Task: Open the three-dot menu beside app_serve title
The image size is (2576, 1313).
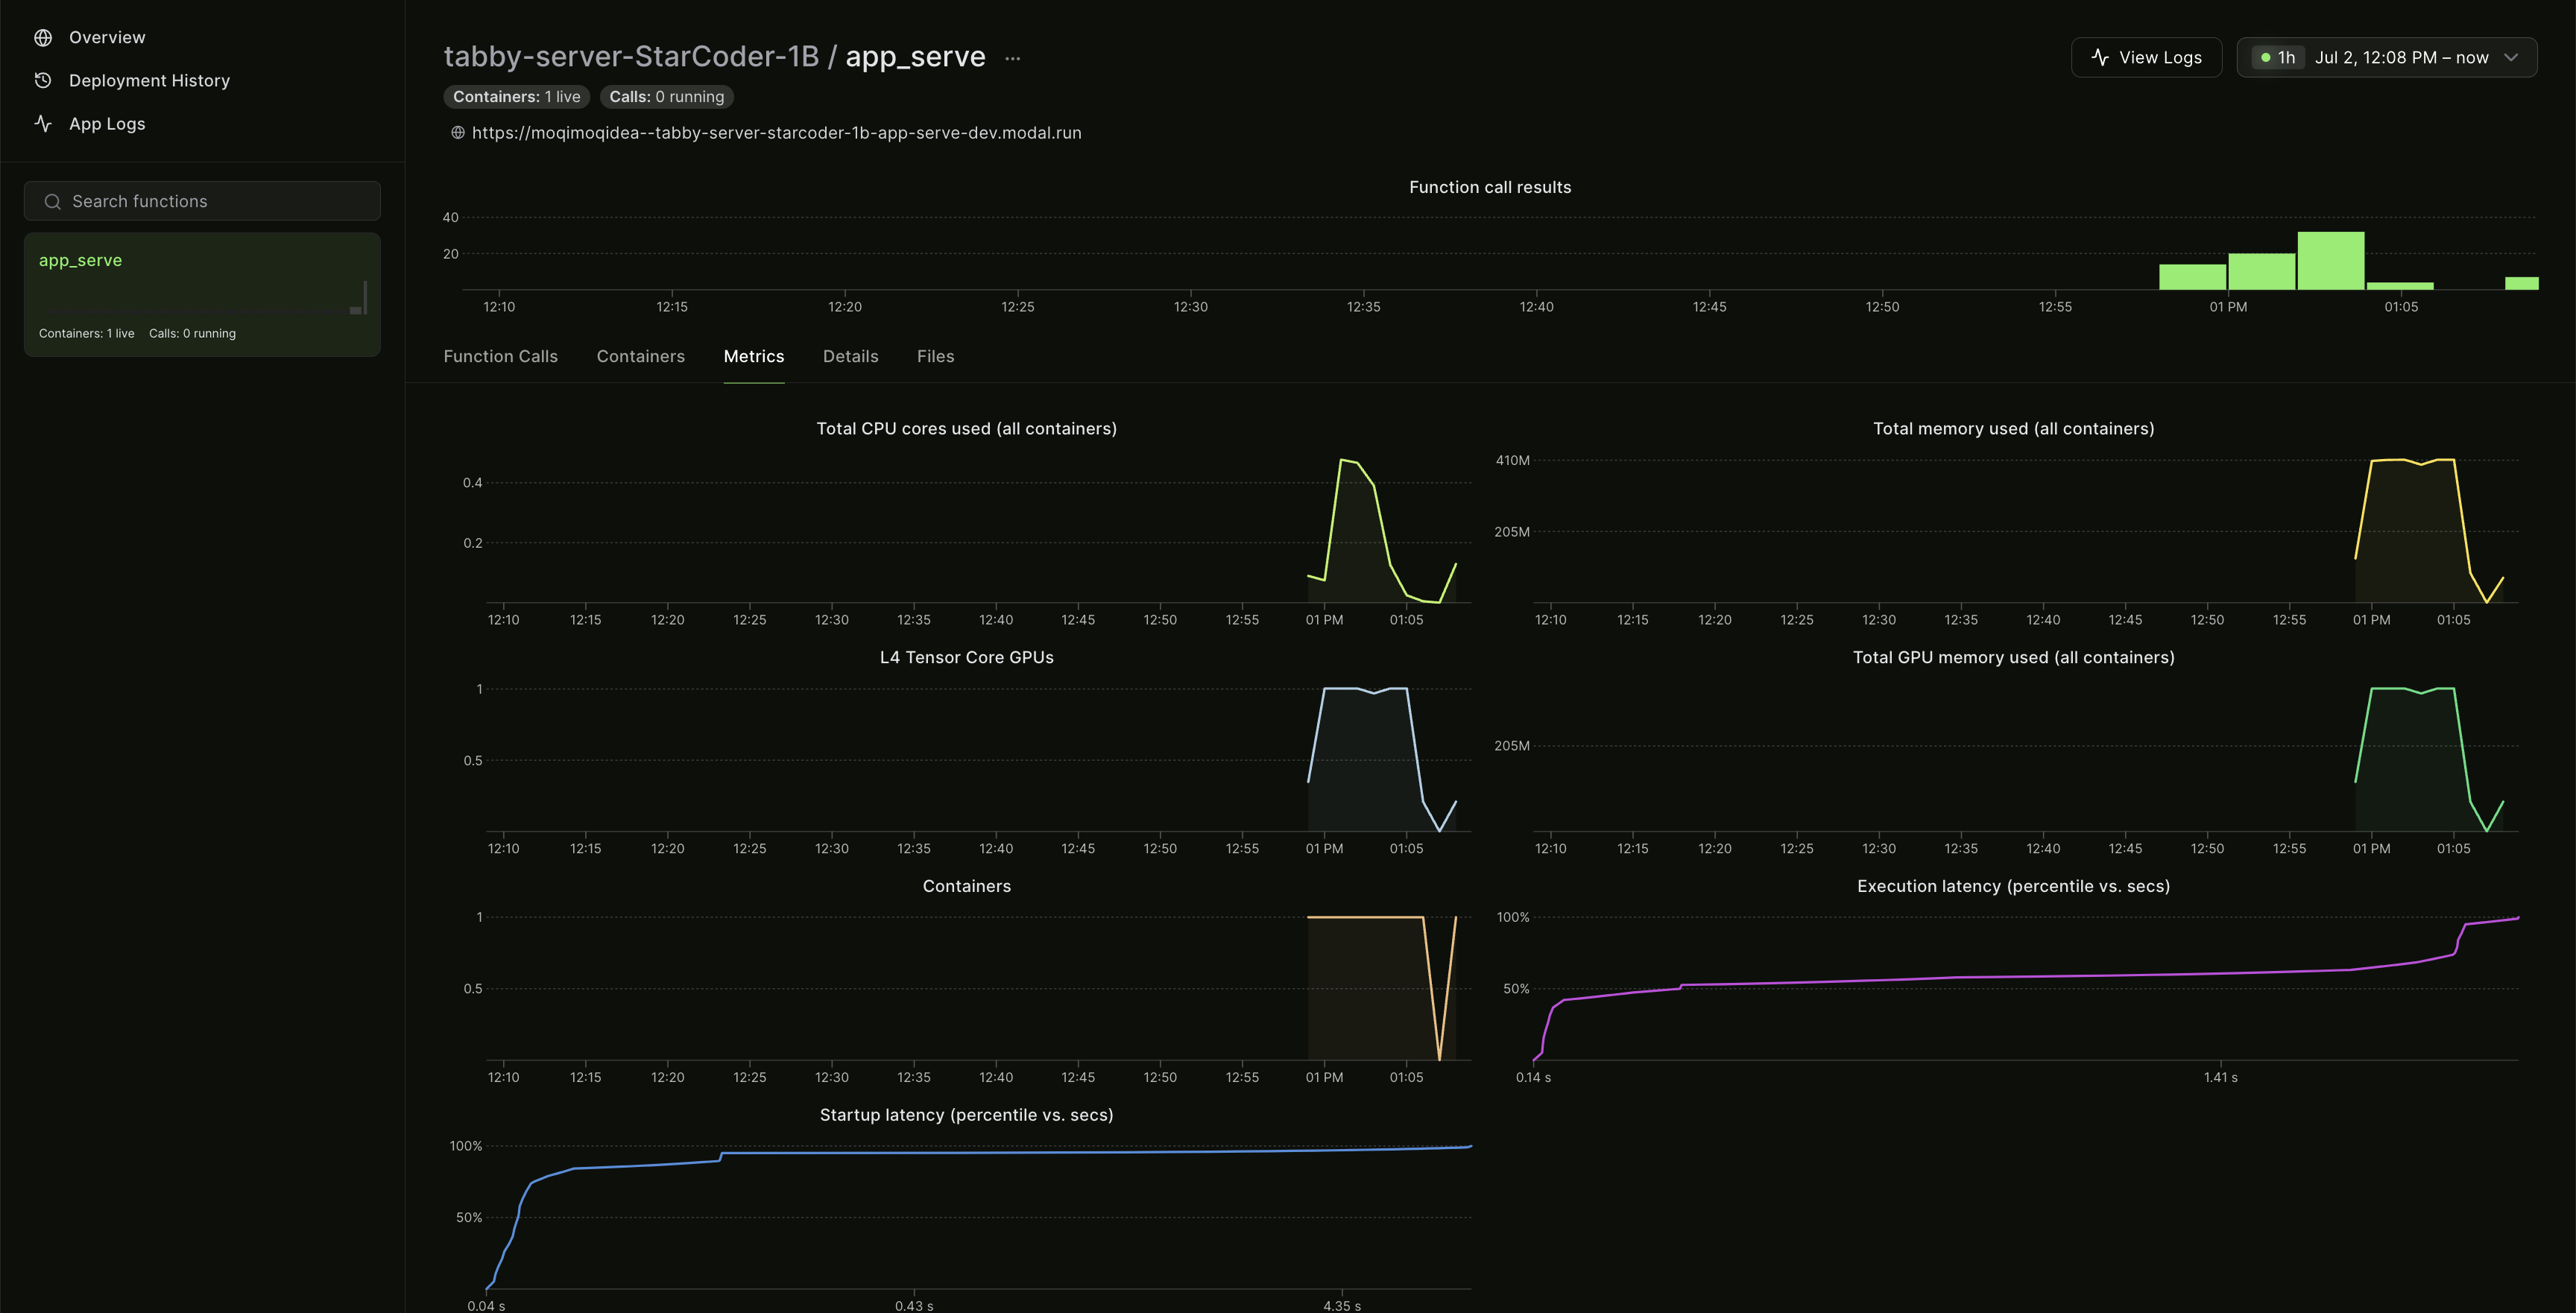Action: [1012, 58]
